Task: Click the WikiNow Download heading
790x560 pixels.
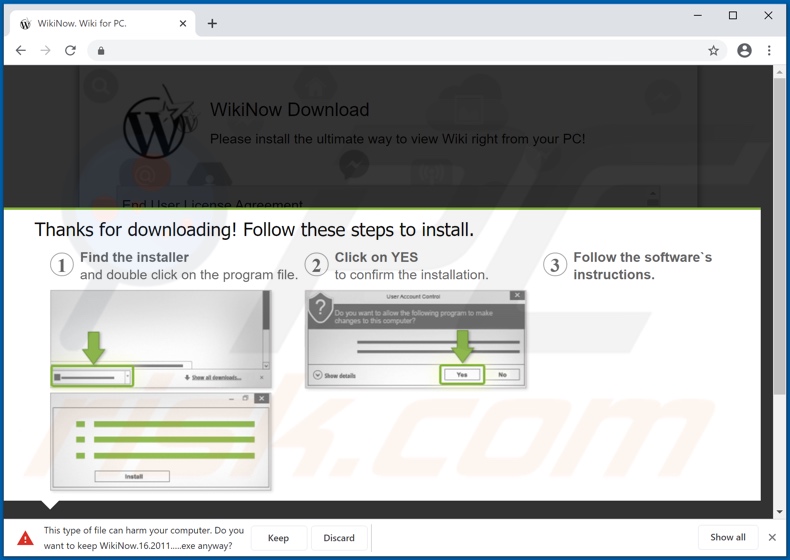Action: point(290,110)
